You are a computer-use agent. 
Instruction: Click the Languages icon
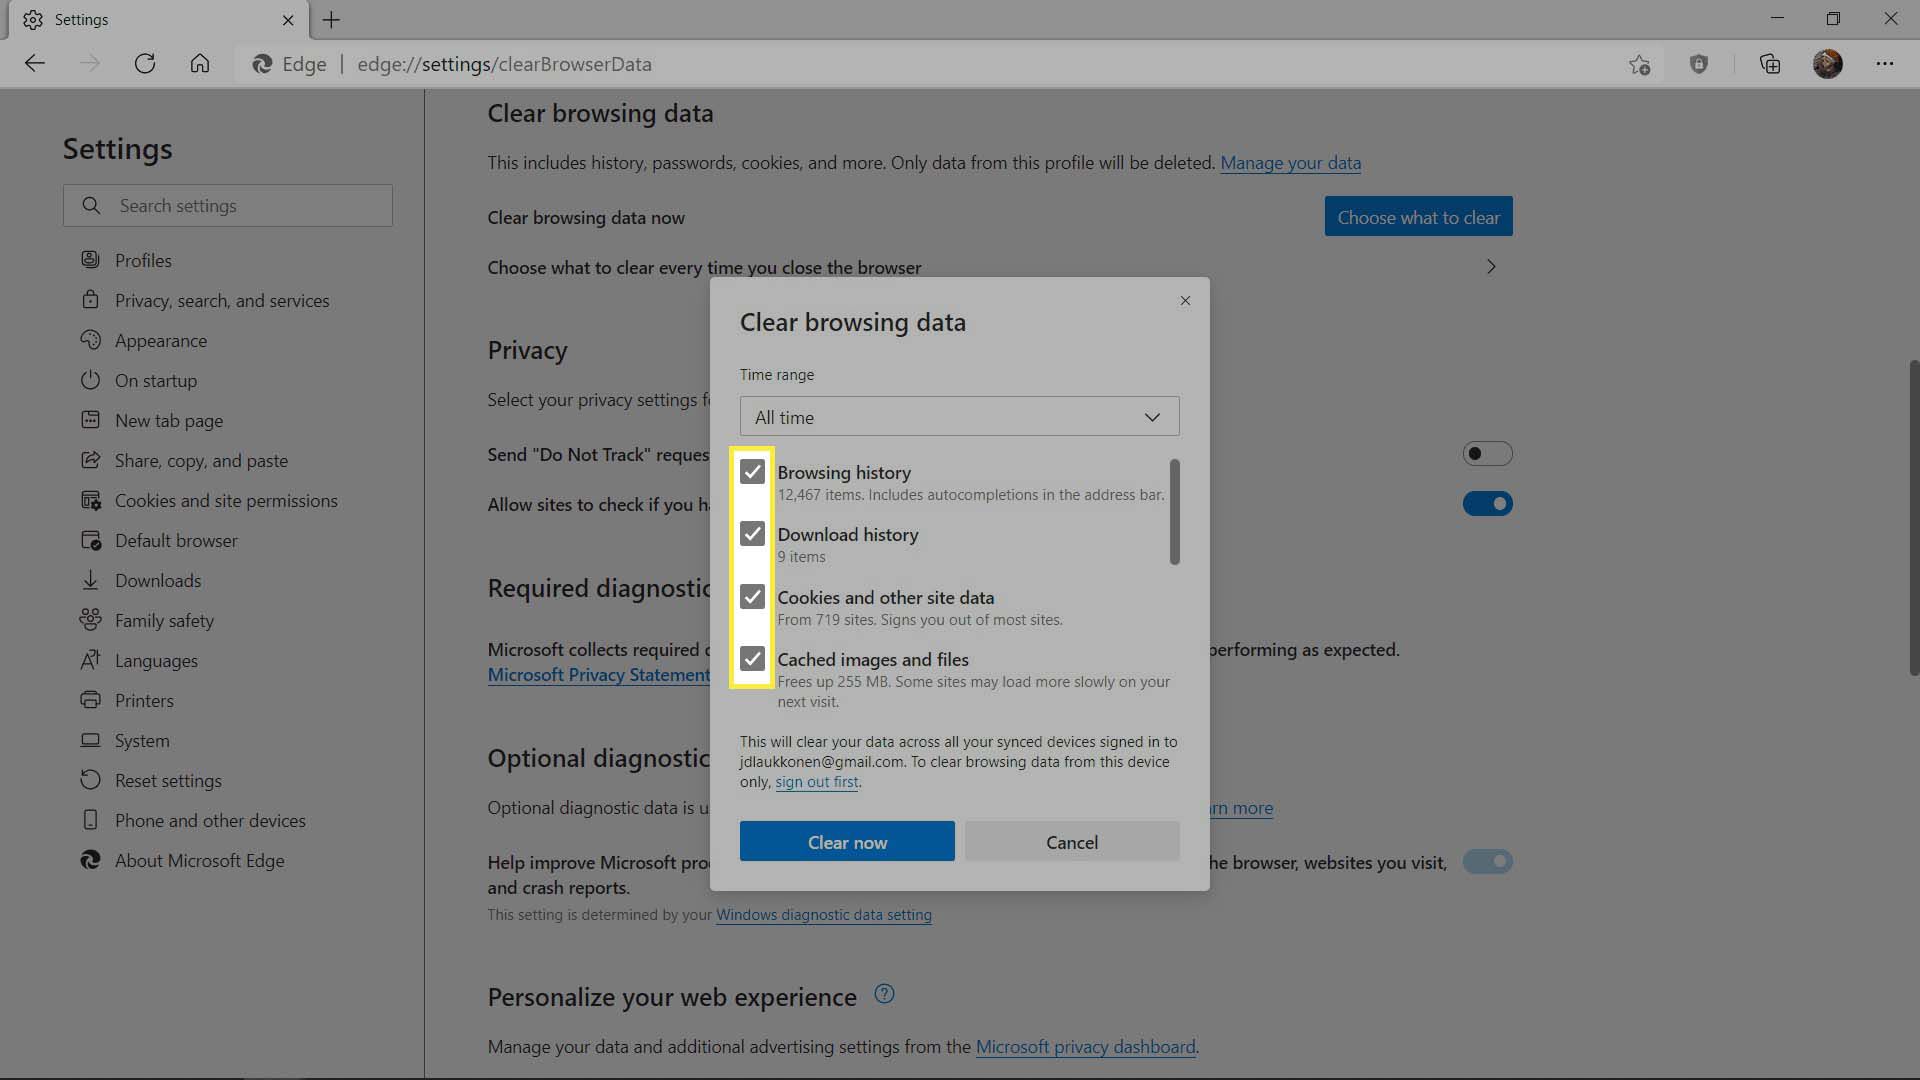[90, 660]
